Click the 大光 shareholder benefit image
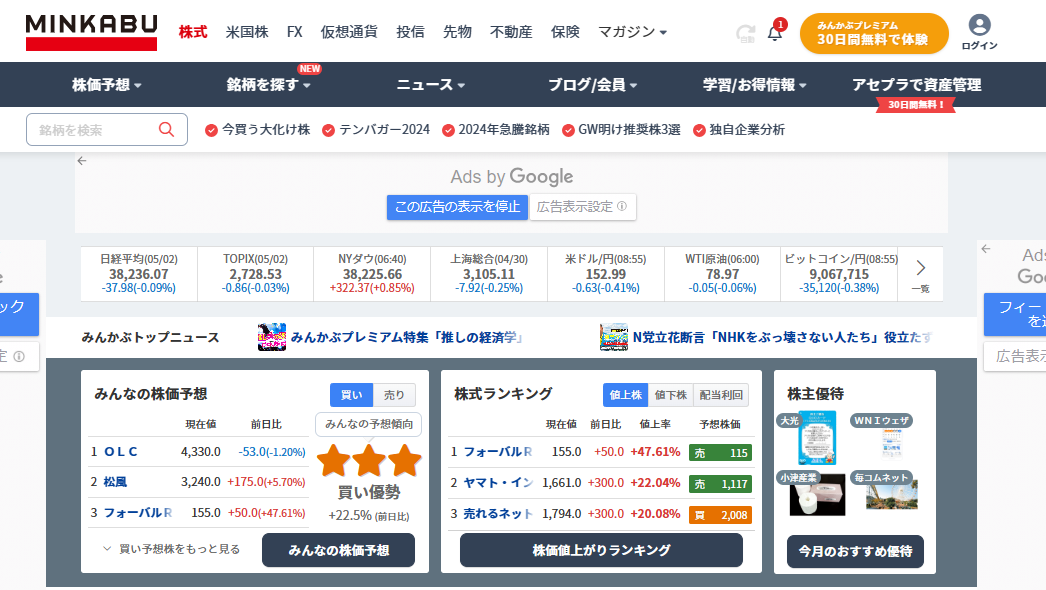Image resolution: width=1046 pixels, height=590 pixels. pyautogui.click(x=817, y=438)
